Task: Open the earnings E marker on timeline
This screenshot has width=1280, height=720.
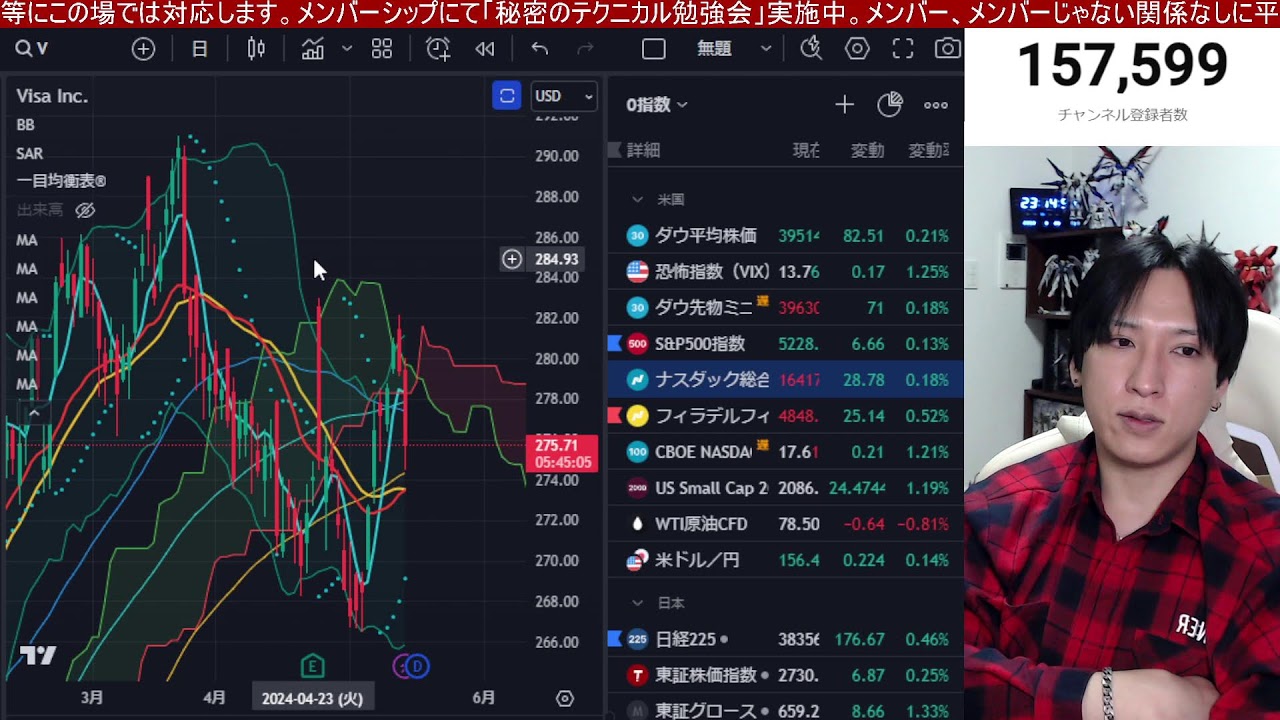Action: pyautogui.click(x=312, y=666)
